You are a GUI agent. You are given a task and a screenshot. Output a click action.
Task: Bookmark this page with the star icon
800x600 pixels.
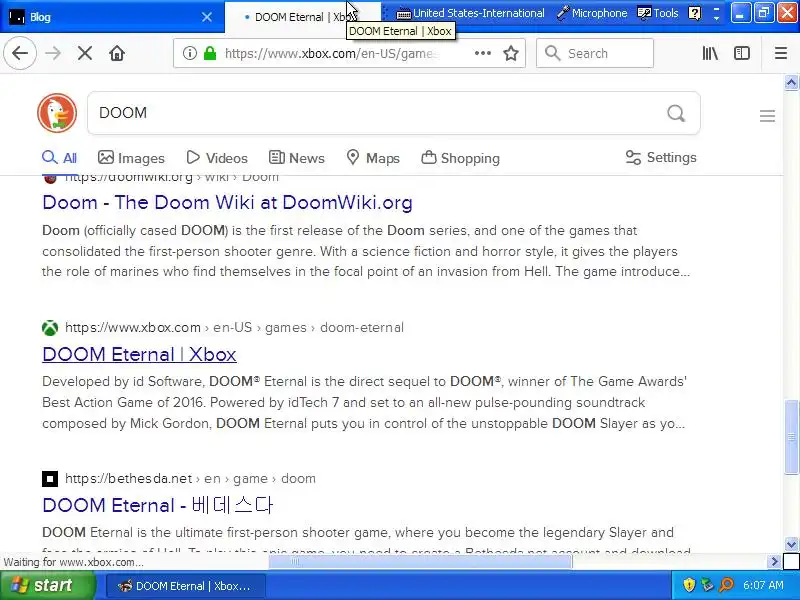(x=511, y=53)
